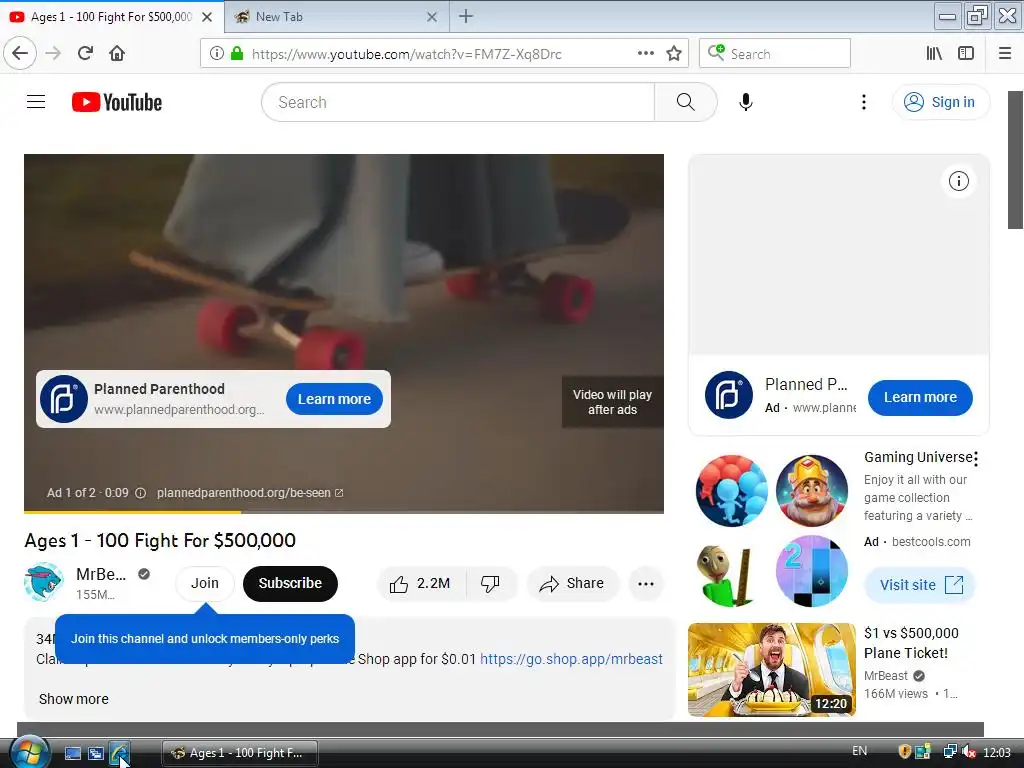Image resolution: width=1024 pixels, height=768 pixels.
Task: Switch to the Ages 1 - 100 Fight tab
Action: (x=112, y=16)
